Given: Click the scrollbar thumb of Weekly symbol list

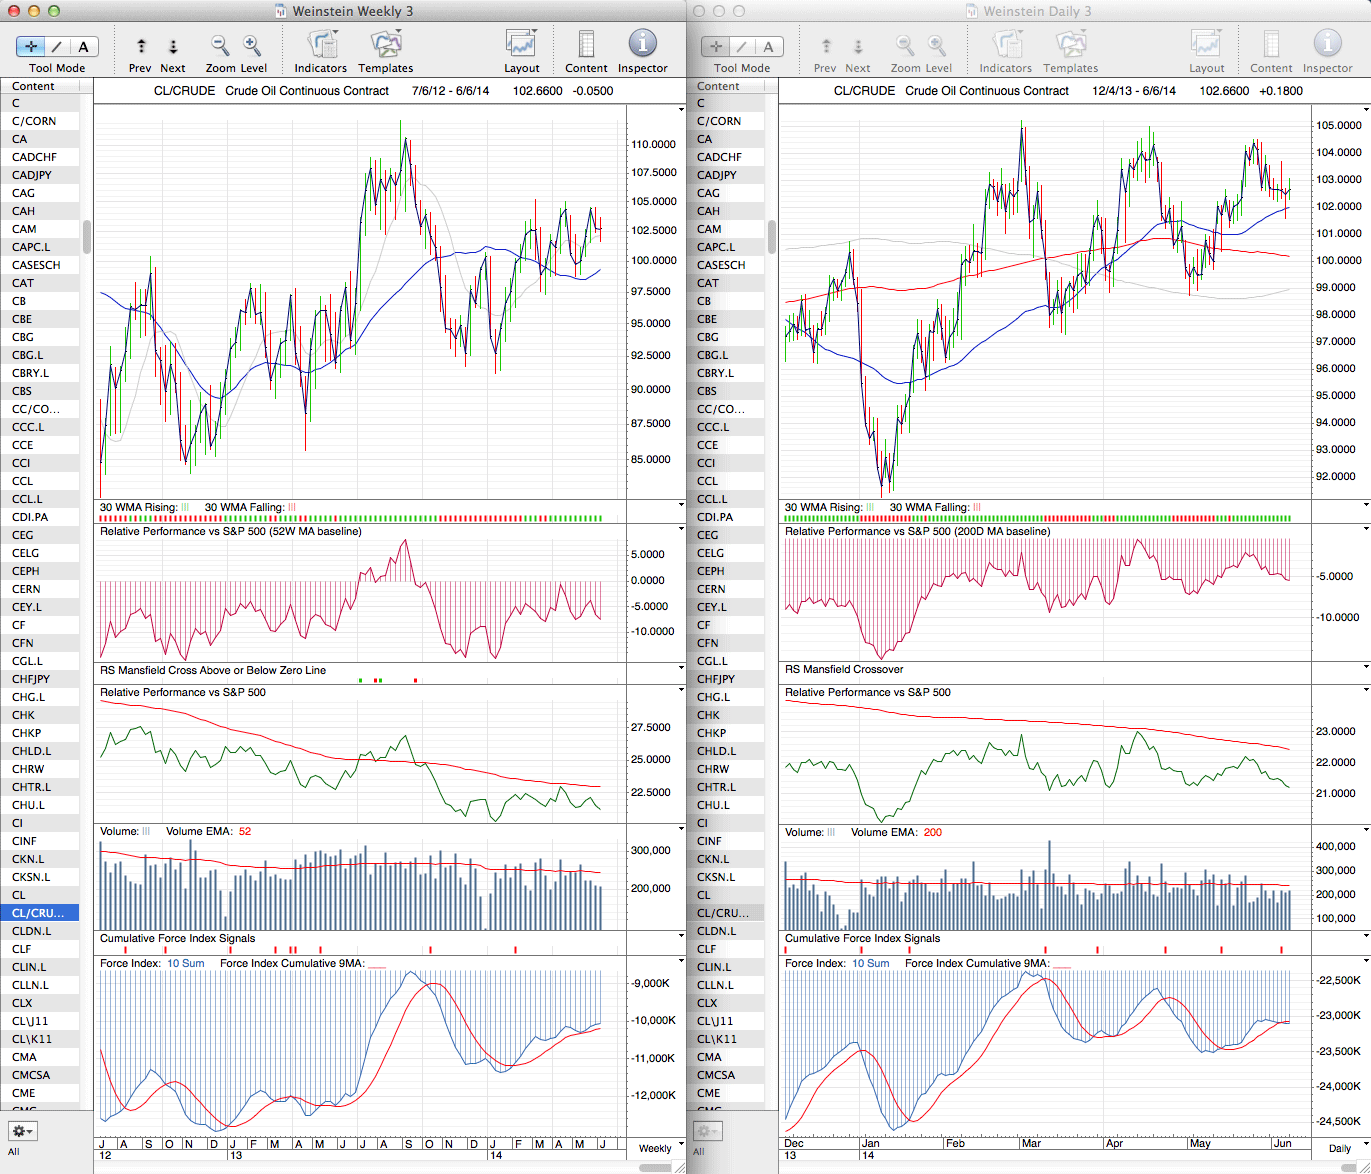Looking at the screenshot, I should tap(87, 237).
